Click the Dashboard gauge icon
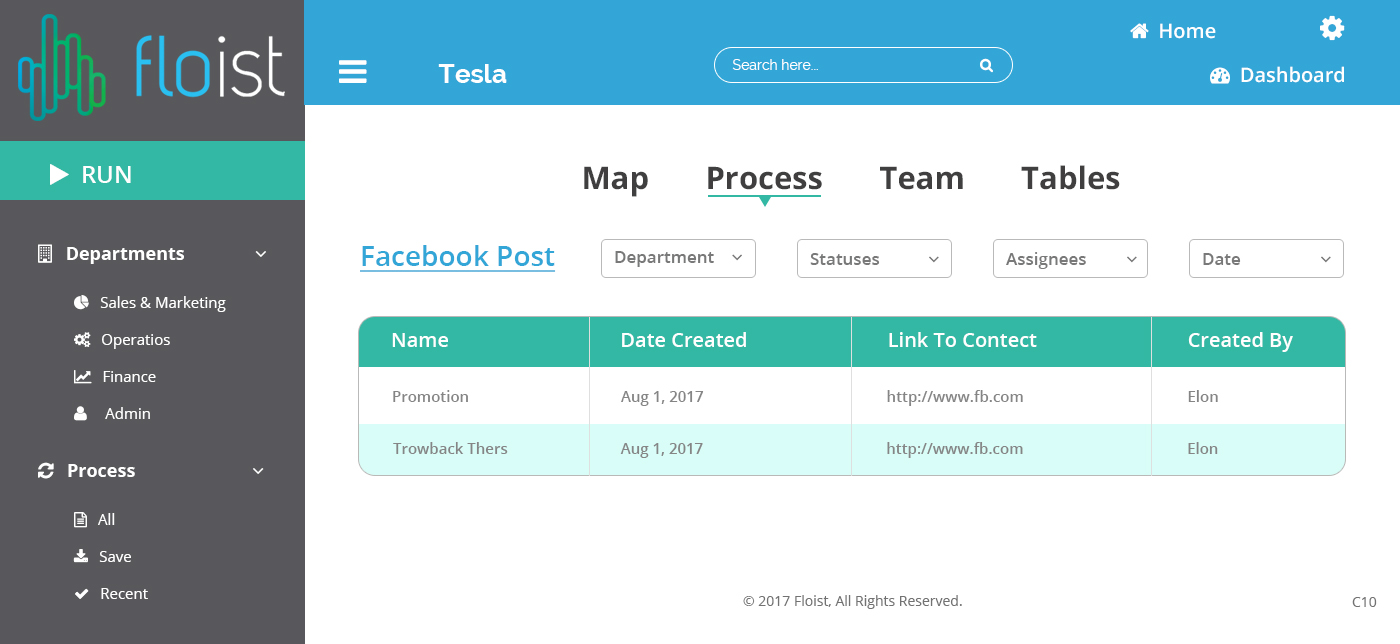This screenshot has height=644, width=1400. point(1220,75)
